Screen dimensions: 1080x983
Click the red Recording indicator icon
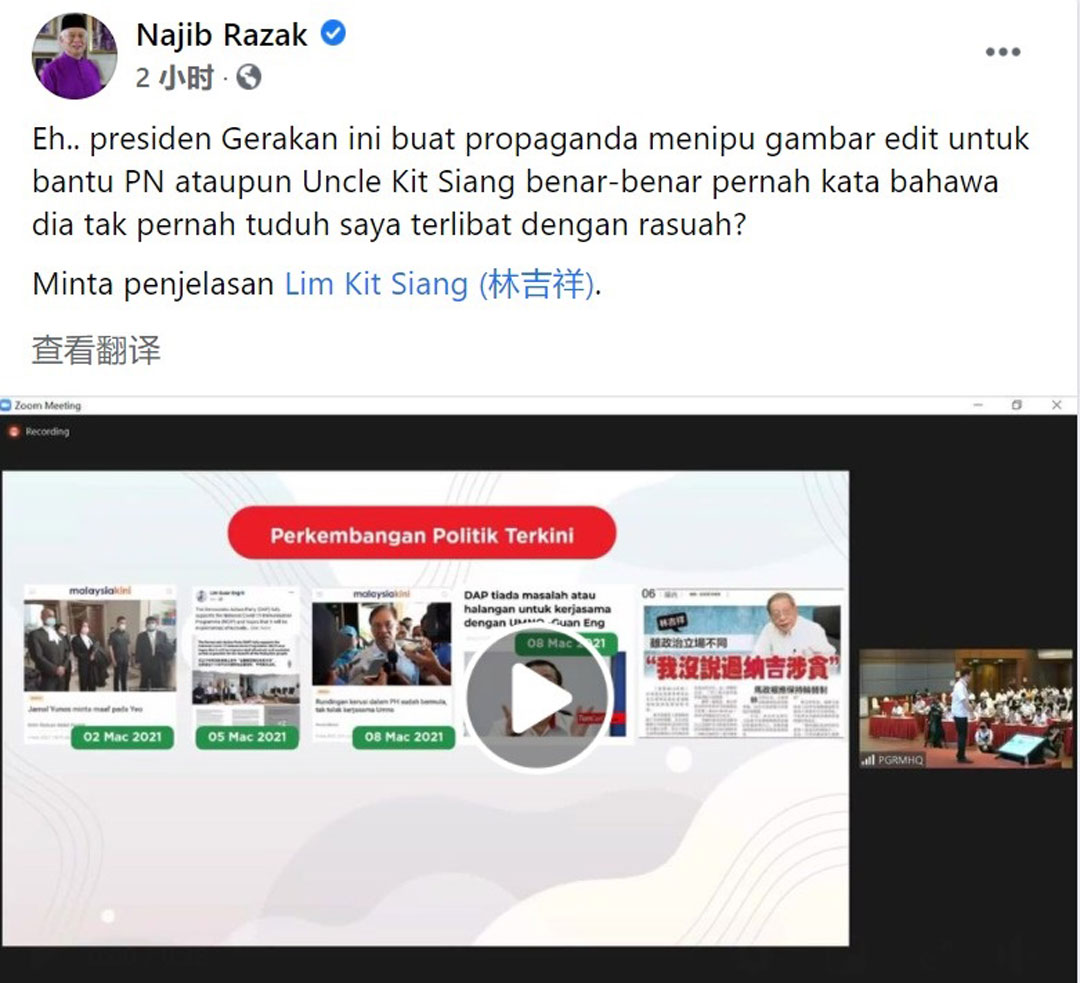[x=13, y=431]
